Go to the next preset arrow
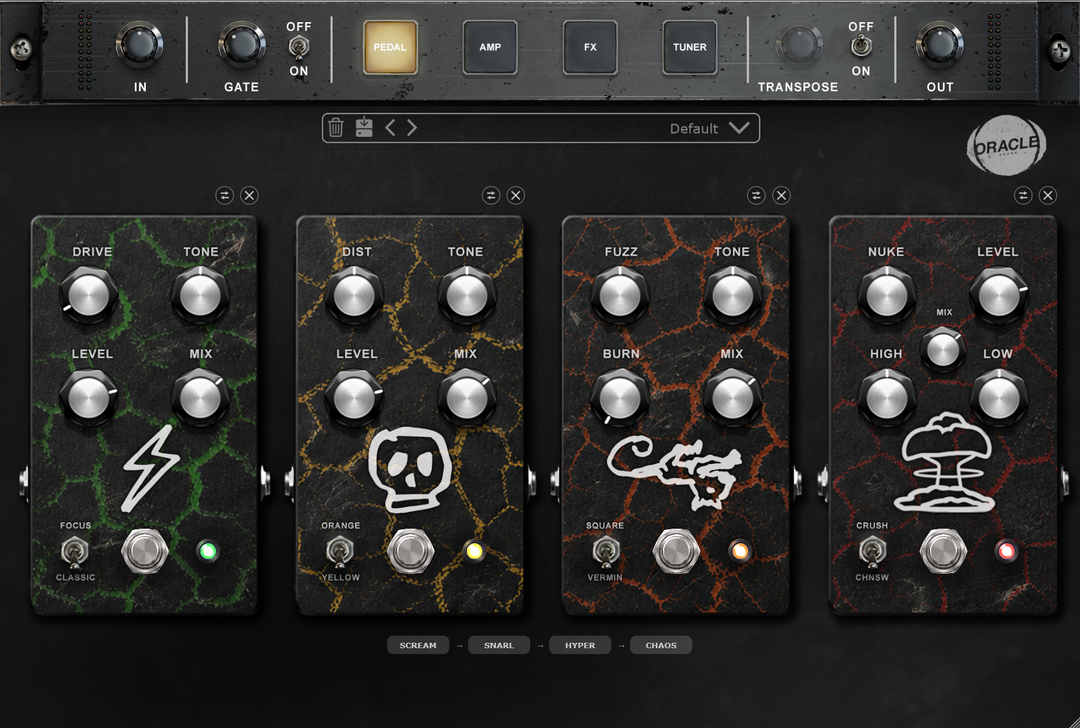The image size is (1080, 728). coord(412,127)
